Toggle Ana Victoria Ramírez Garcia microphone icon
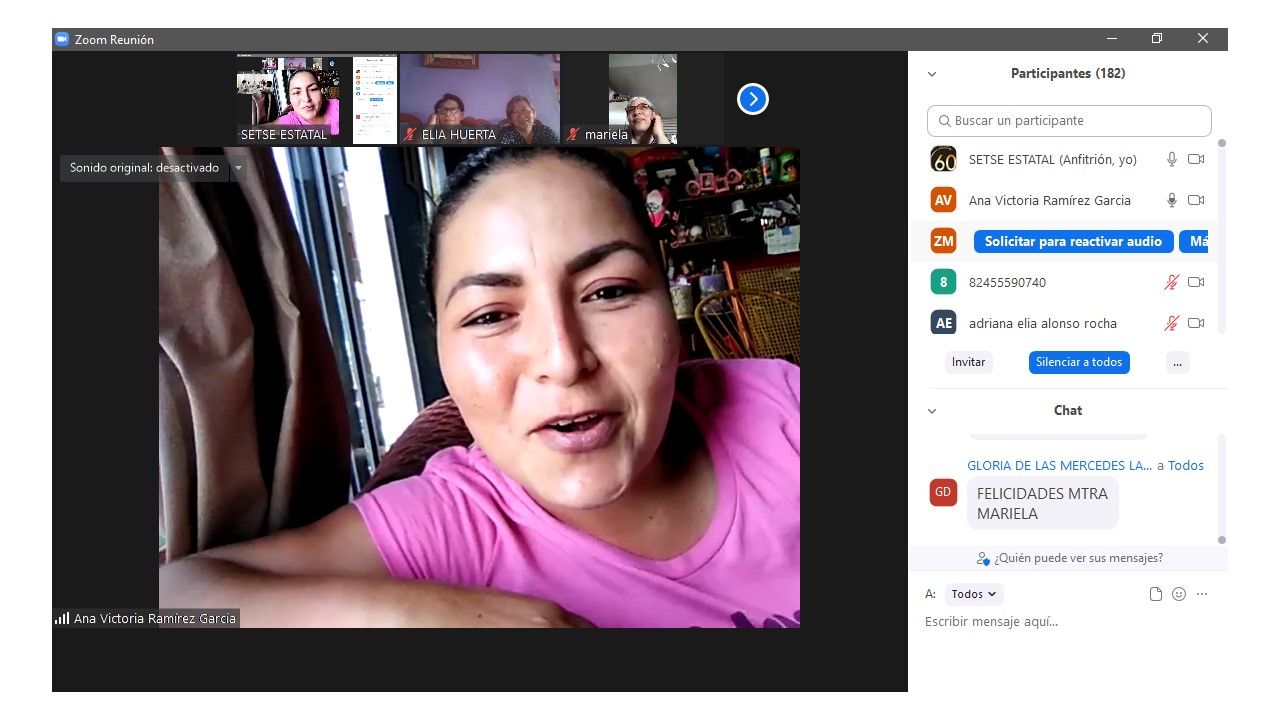The width and height of the screenshot is (1280, 720). [1172, 200]
